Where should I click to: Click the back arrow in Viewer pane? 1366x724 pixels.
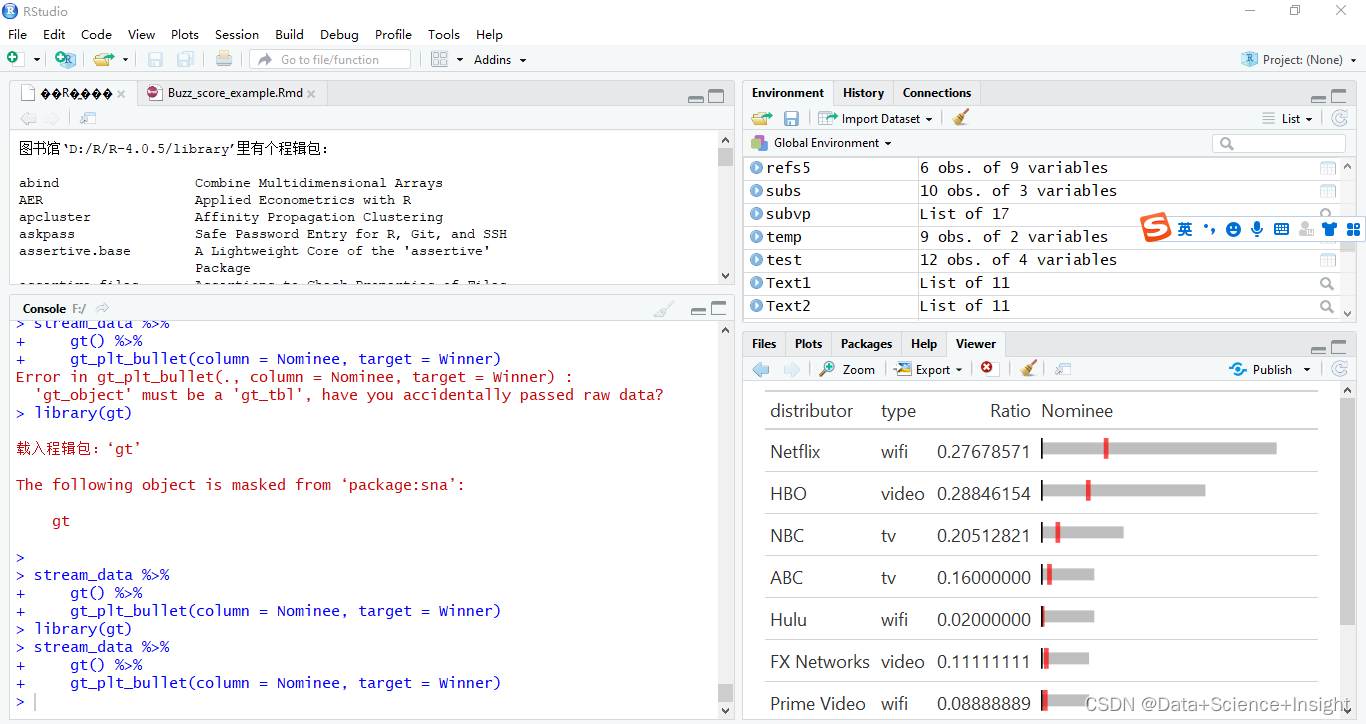pos(762,369)
